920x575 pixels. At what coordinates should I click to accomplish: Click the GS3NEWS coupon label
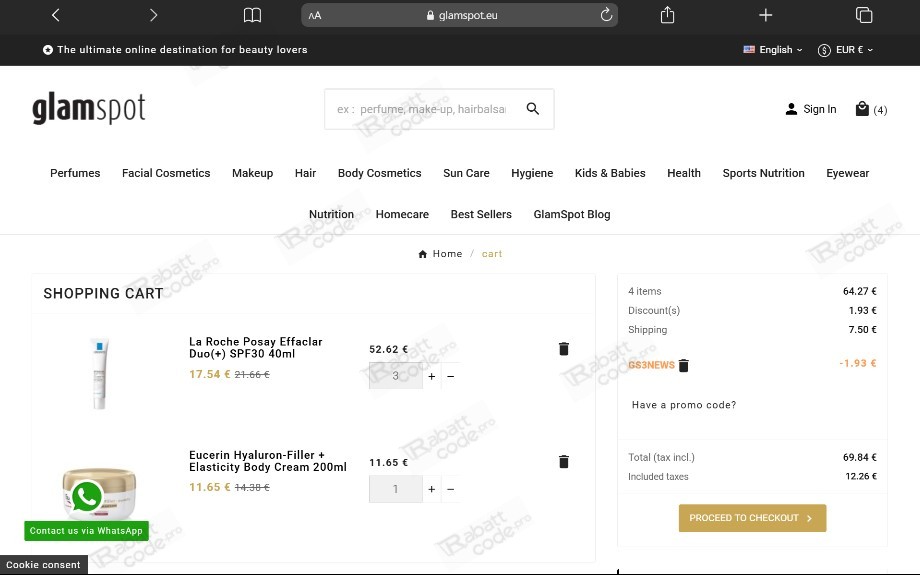point(651,365)
